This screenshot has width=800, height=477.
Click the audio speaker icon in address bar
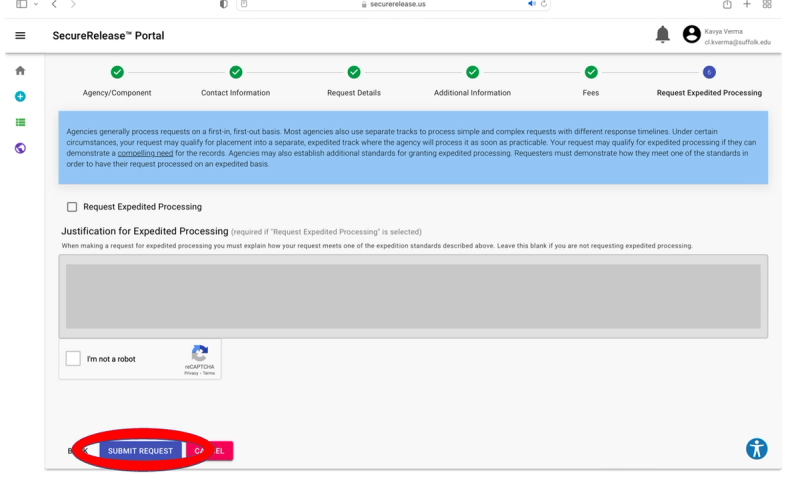532,4
